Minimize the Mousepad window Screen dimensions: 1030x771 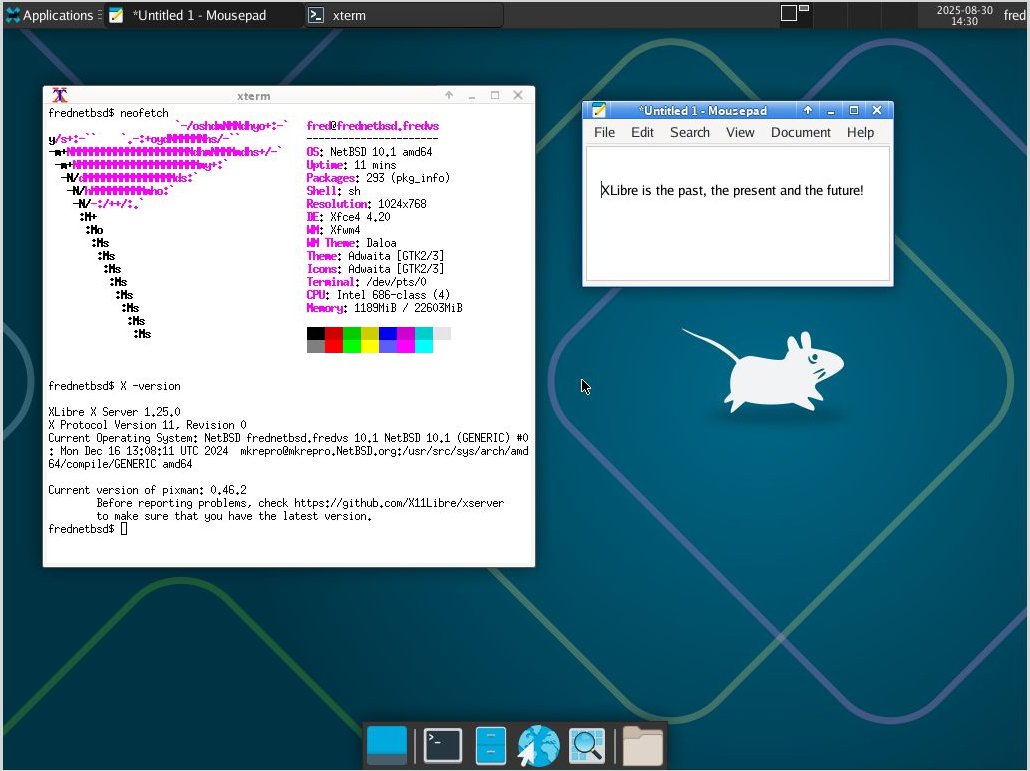click(831, 110)
